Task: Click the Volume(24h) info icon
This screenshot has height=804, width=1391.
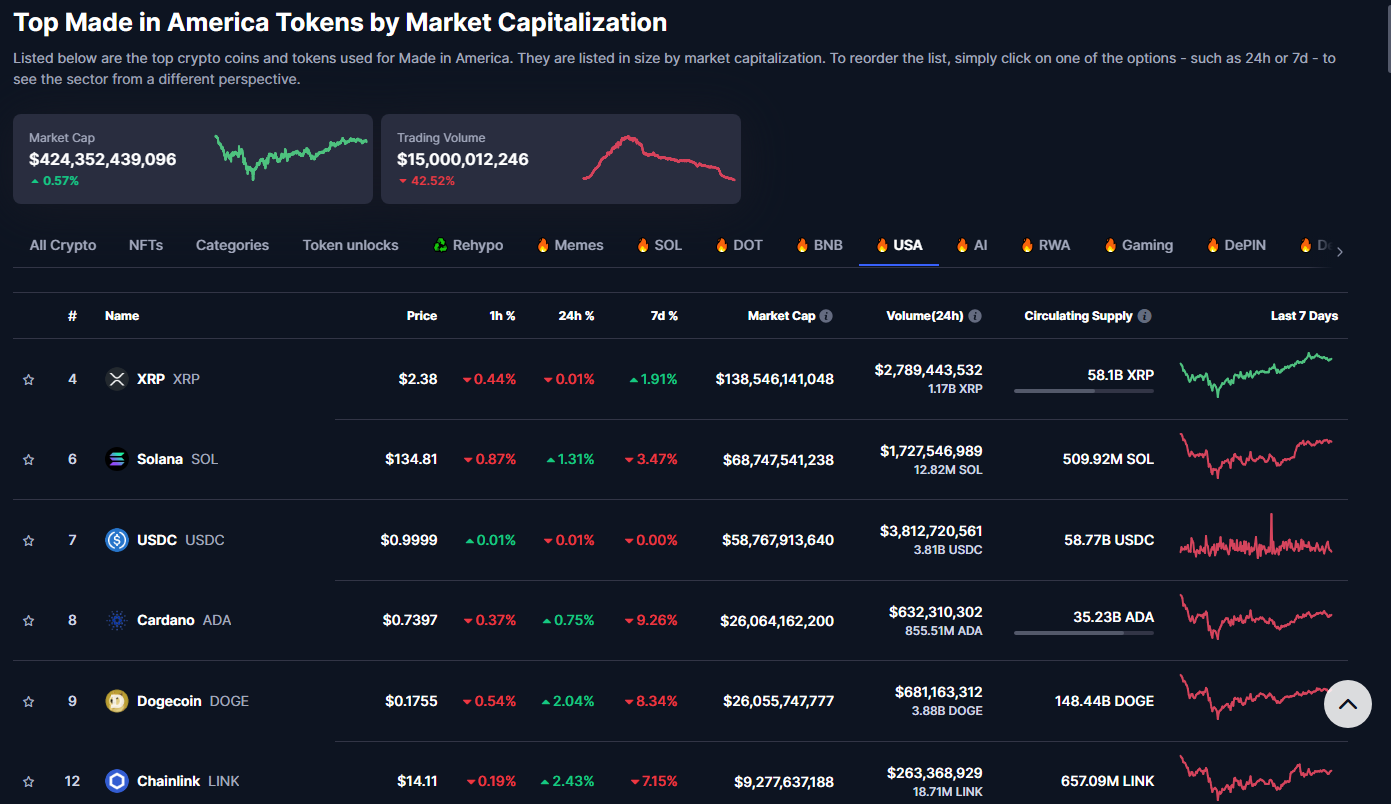Action: [x=975, y=316]
